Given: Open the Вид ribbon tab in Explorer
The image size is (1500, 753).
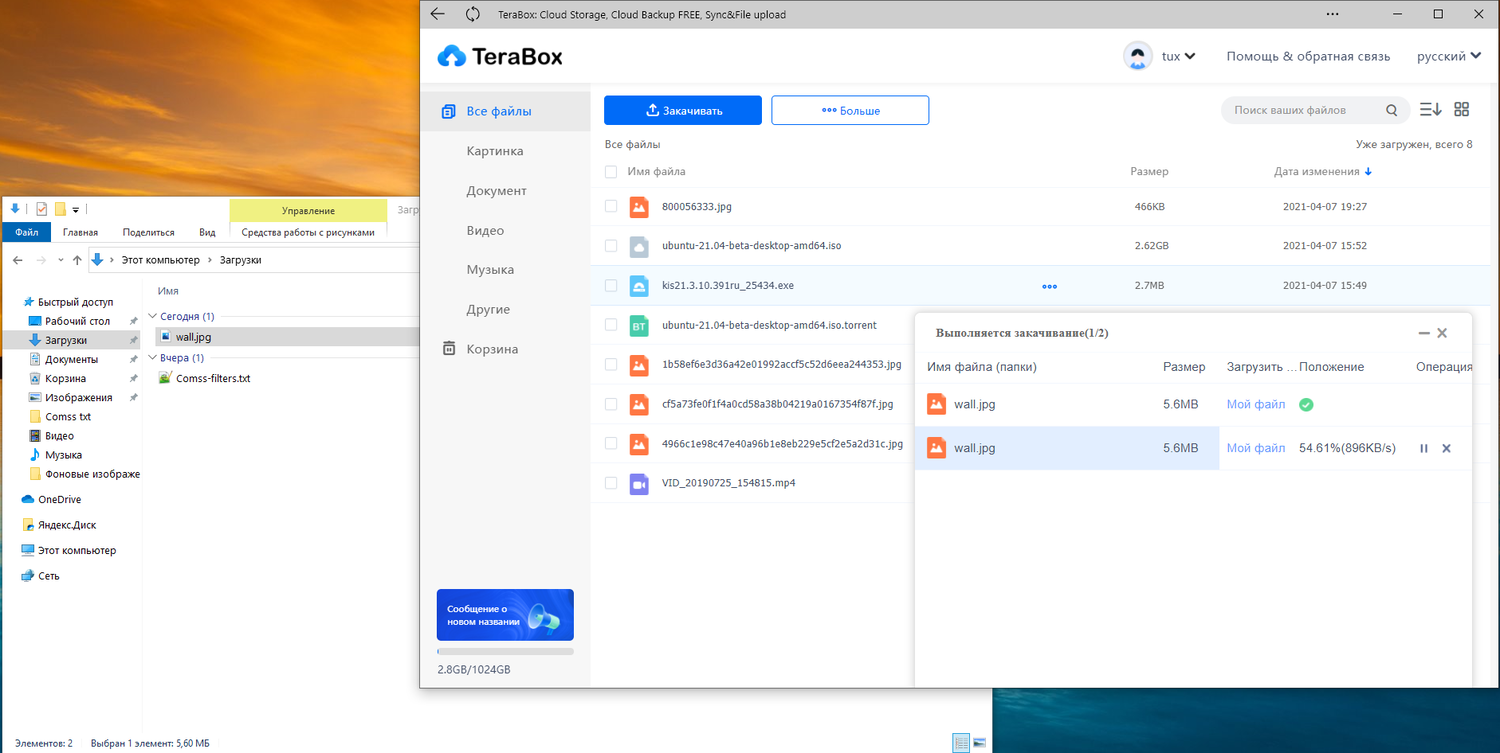Looking at the screenshot, I should [207, 232].
